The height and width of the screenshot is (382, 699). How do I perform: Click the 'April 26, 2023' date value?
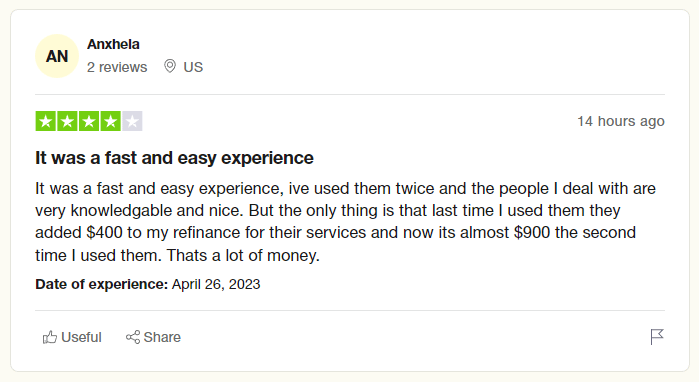point(216,284)
